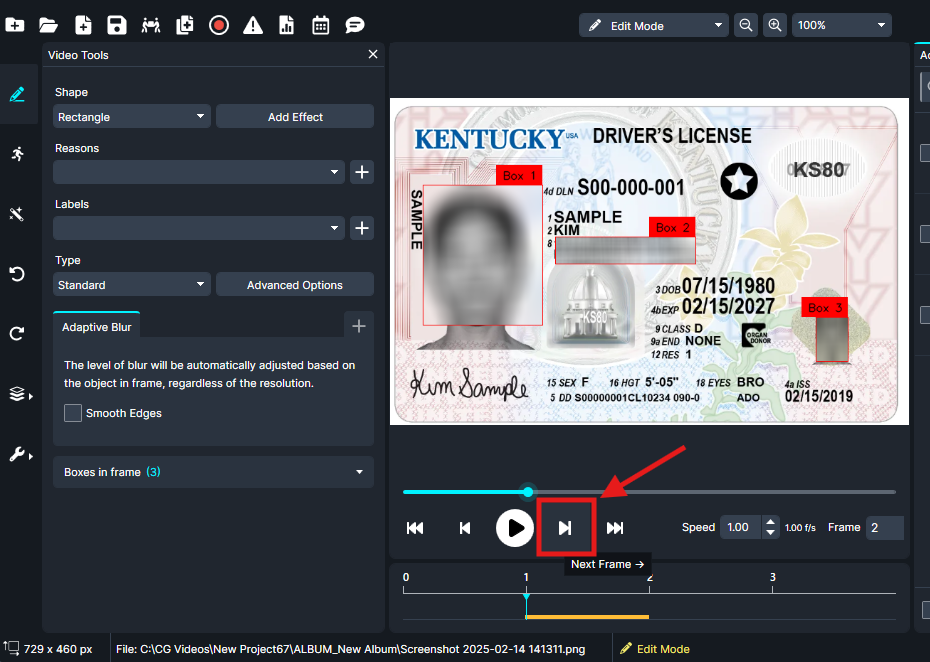Go to the previous frame
930x662 pixels.
(x=465, y=527)
